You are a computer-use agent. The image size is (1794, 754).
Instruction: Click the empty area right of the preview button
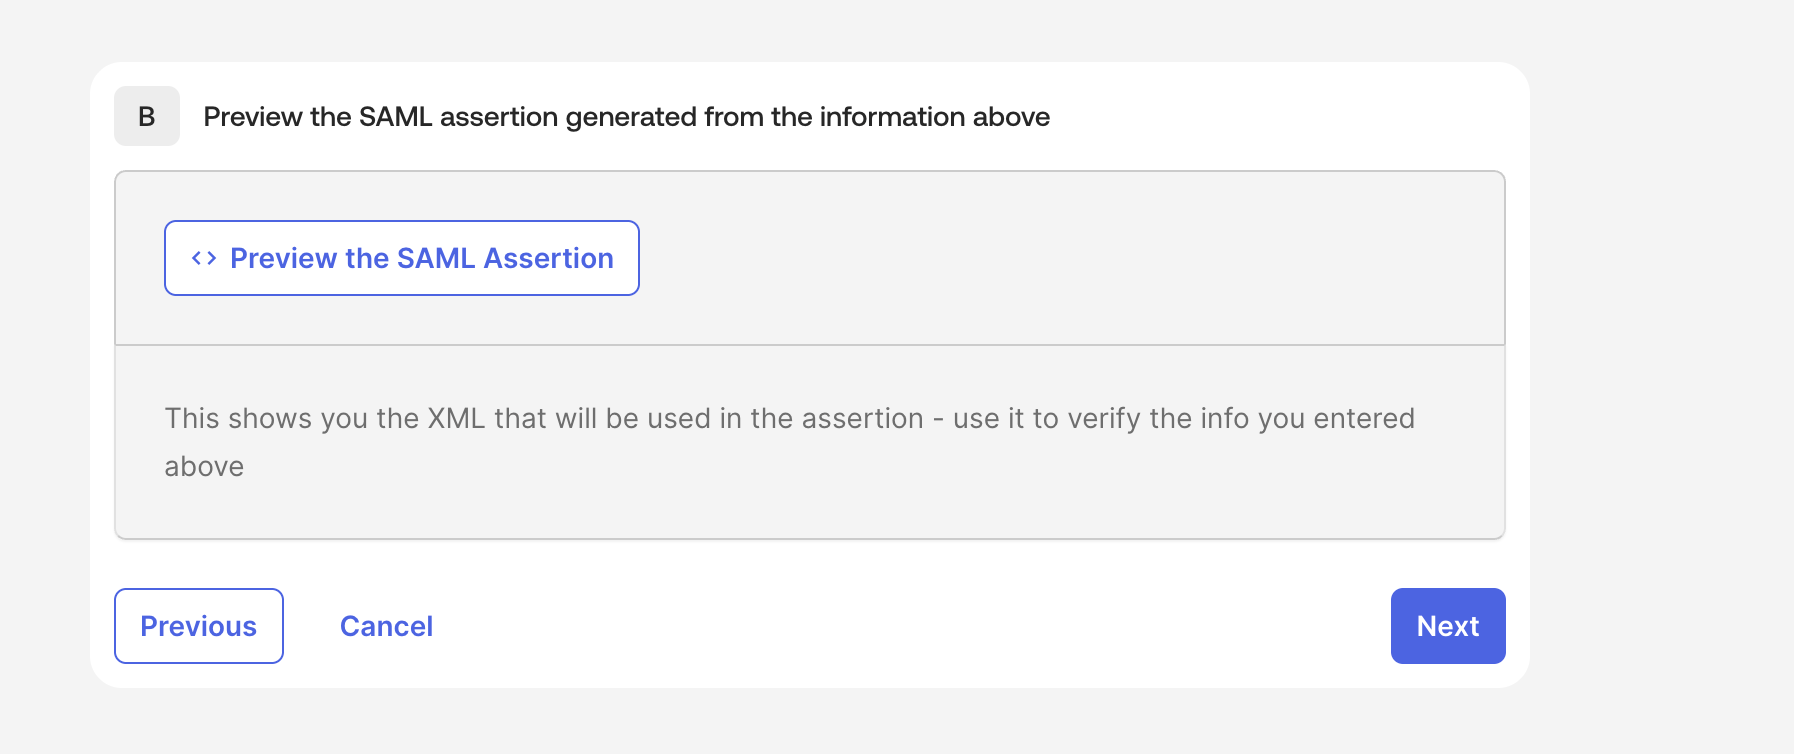click(1070, 258)
